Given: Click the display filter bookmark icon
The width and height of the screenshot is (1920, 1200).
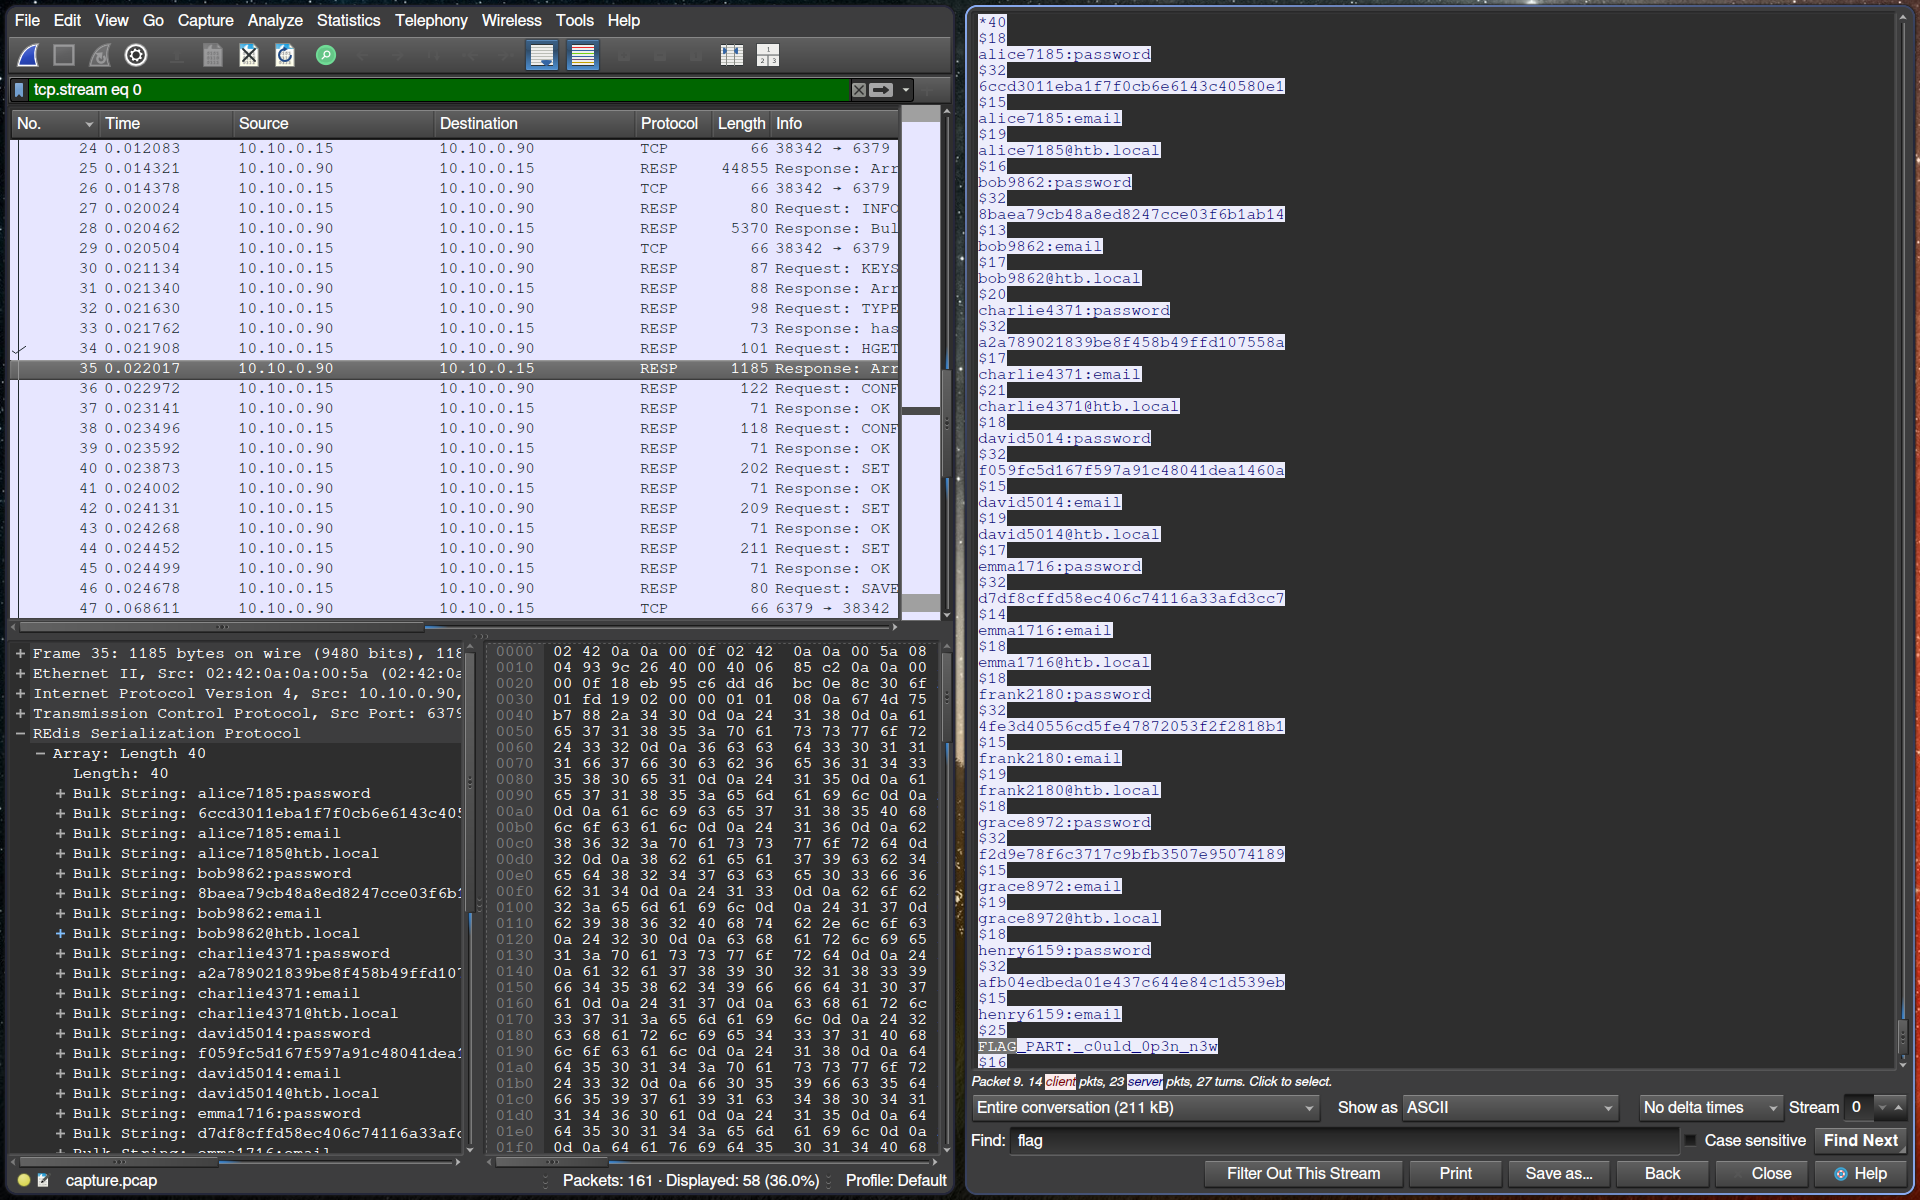Looking at the screenshot, I should (19, 90).
